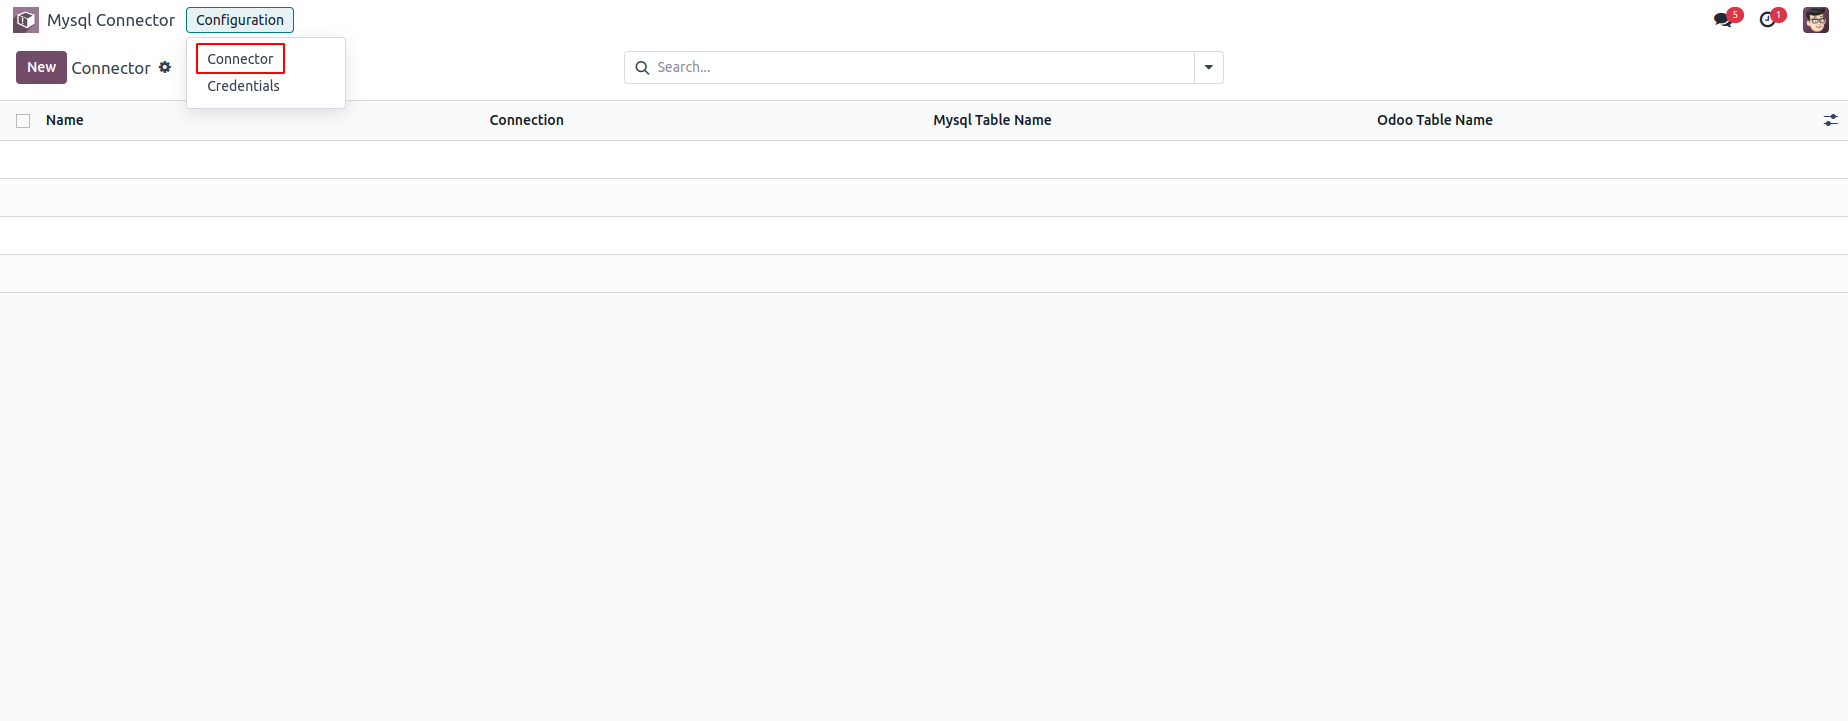Expand the search options dropdown arrow

pyautogui.click(x=1209, y=67)
